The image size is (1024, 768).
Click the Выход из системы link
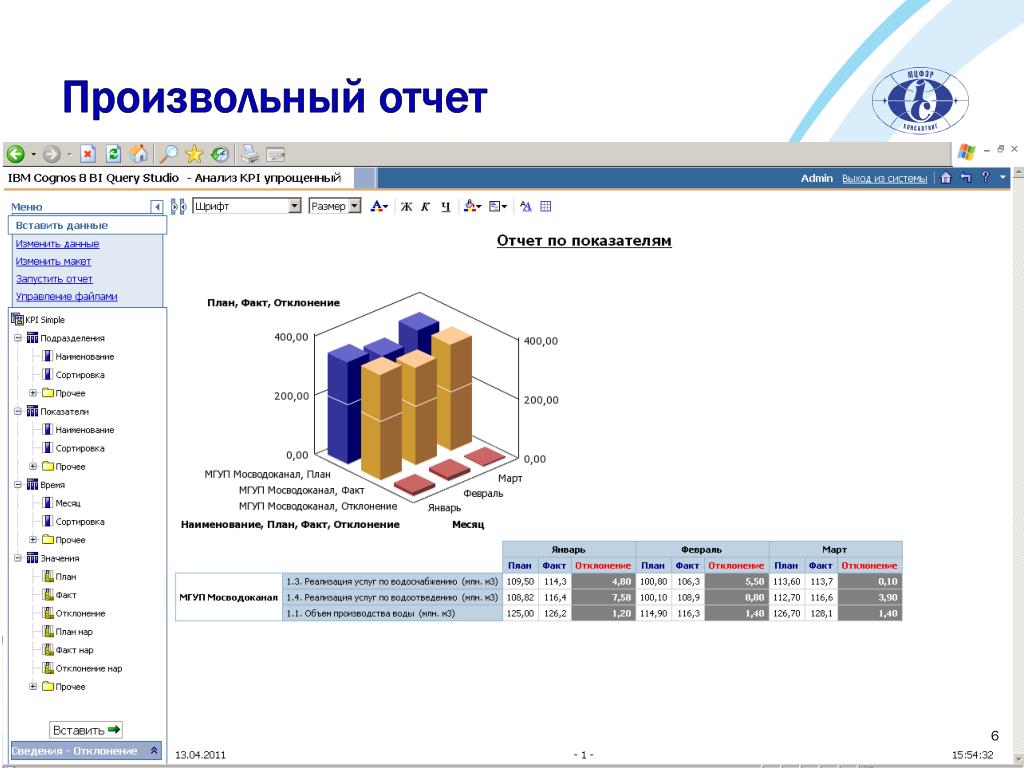point(884,178)
